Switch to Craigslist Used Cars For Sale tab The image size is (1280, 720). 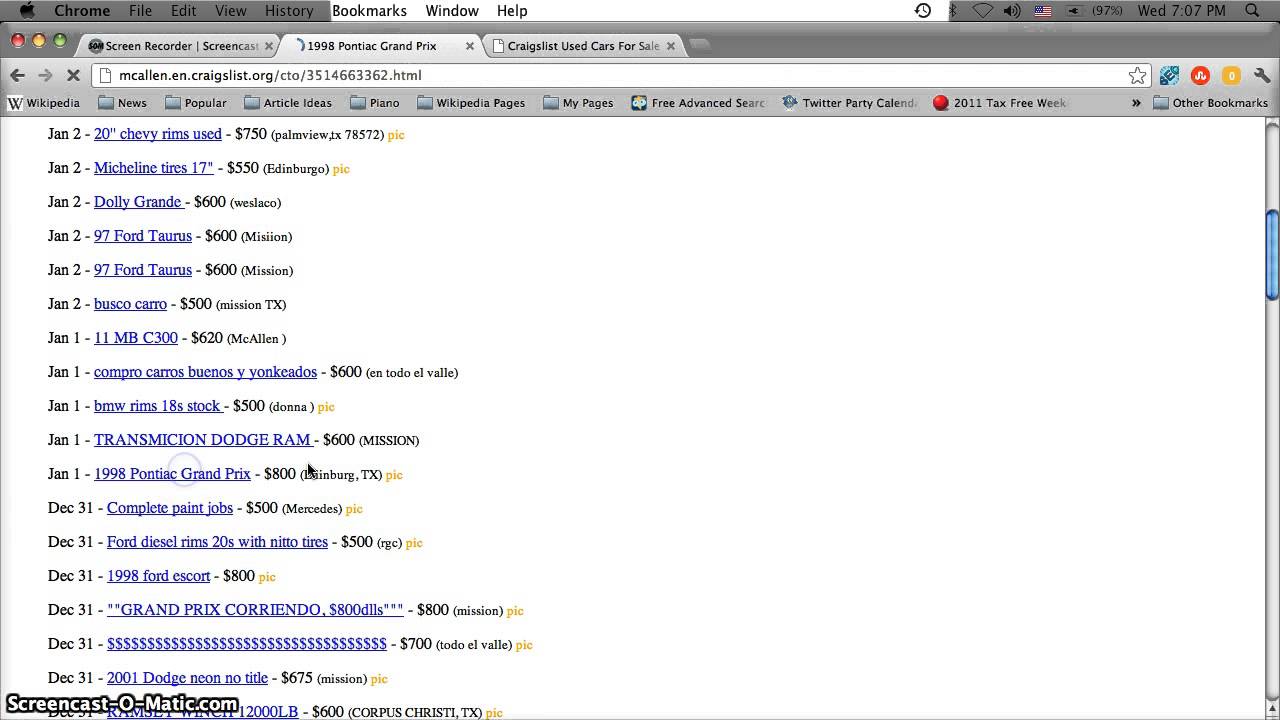[583, 46]
